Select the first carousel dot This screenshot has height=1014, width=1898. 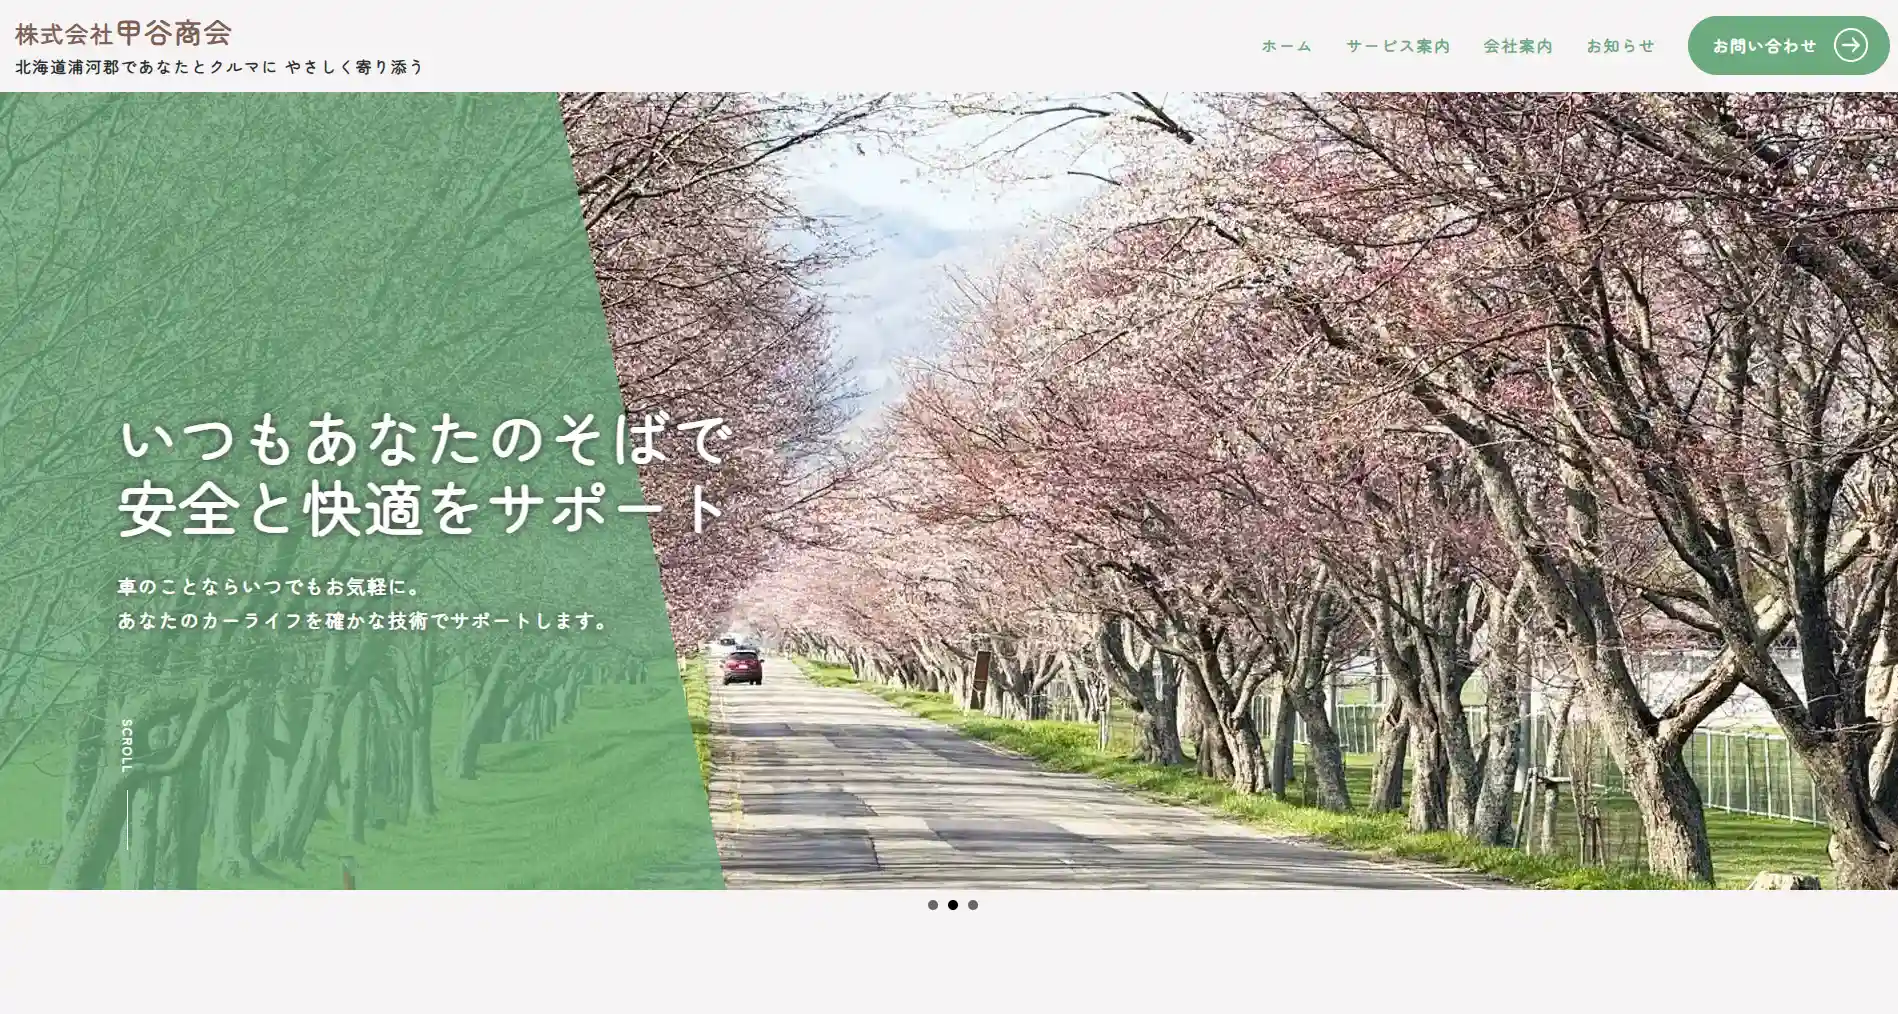[x=933, y=905]
